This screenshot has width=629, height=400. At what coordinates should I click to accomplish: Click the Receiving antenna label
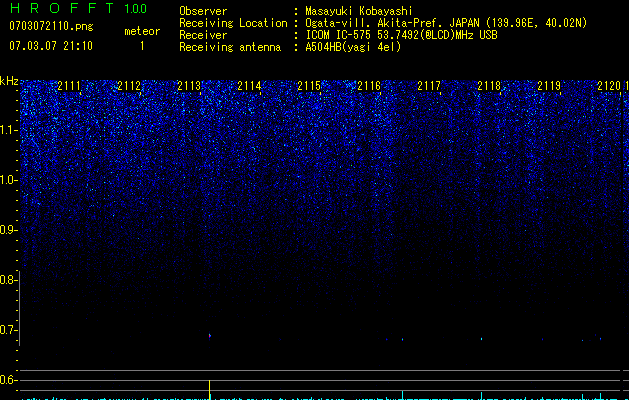[x=230, y=47]
